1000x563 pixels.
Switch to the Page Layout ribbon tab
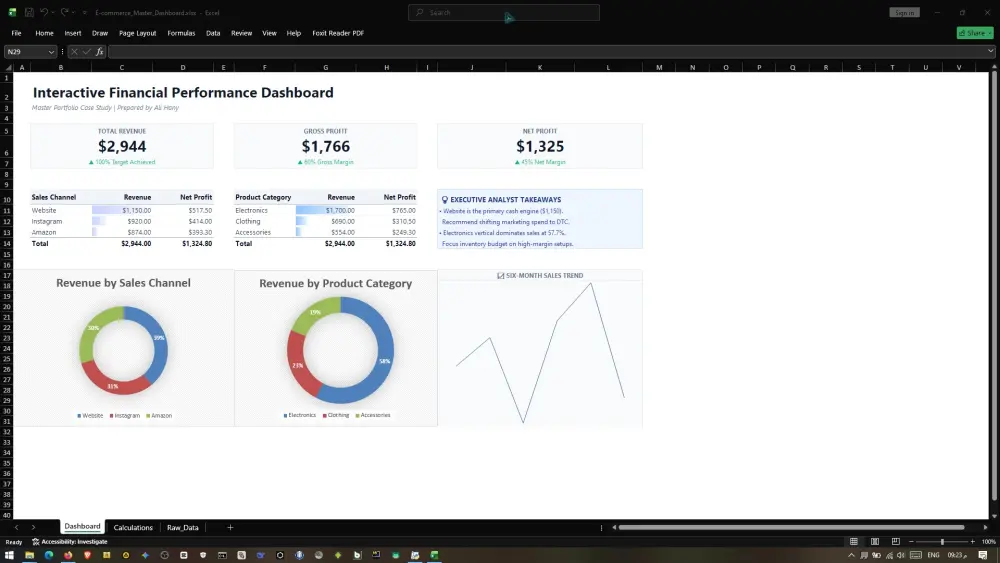(x=137, y=33)
